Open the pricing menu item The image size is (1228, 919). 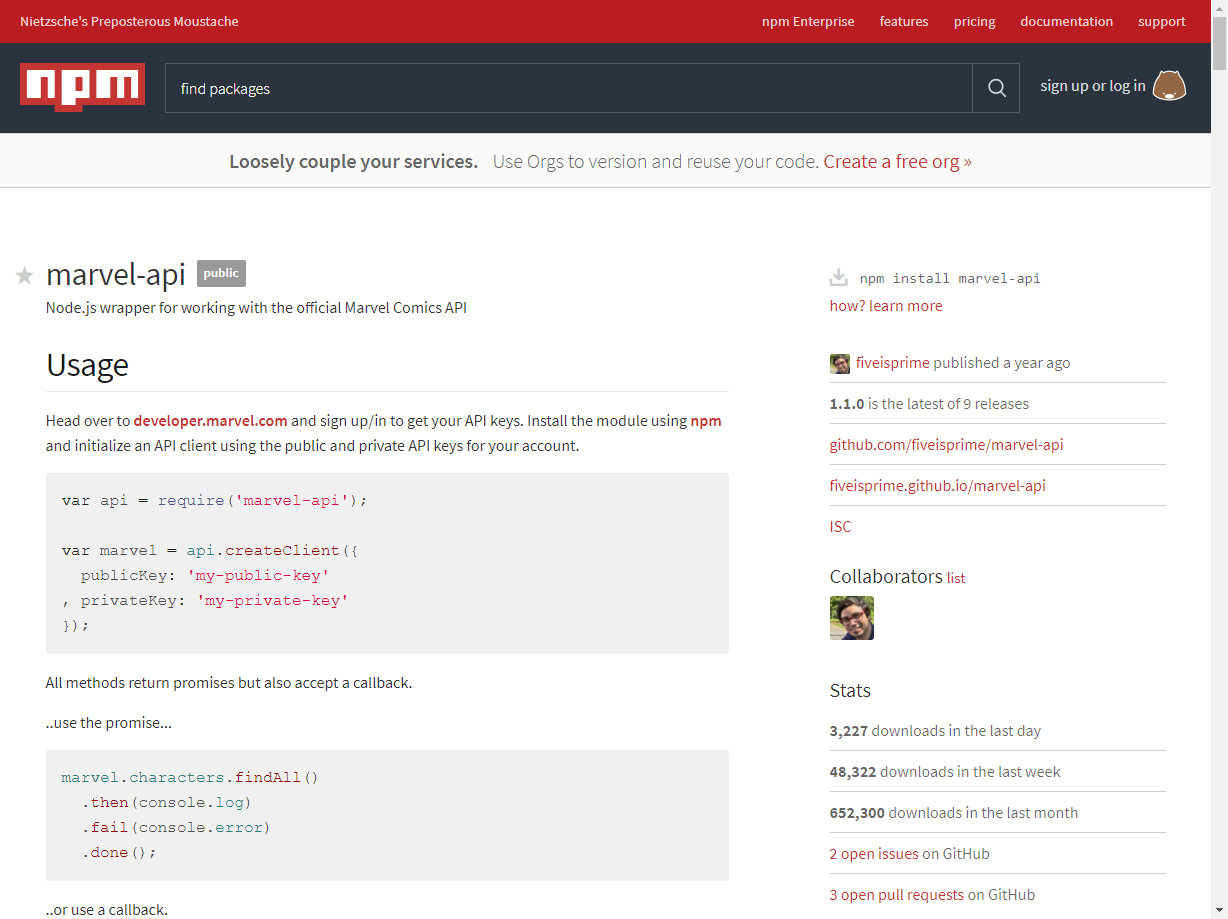pos(974,21)
